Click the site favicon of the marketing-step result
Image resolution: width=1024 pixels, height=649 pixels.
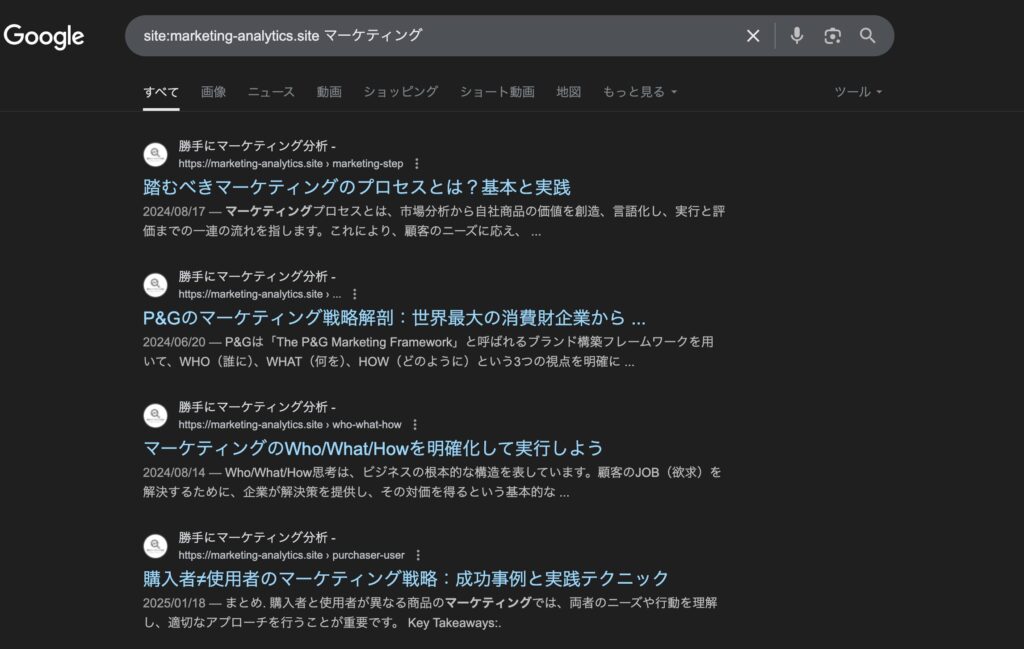155,155
